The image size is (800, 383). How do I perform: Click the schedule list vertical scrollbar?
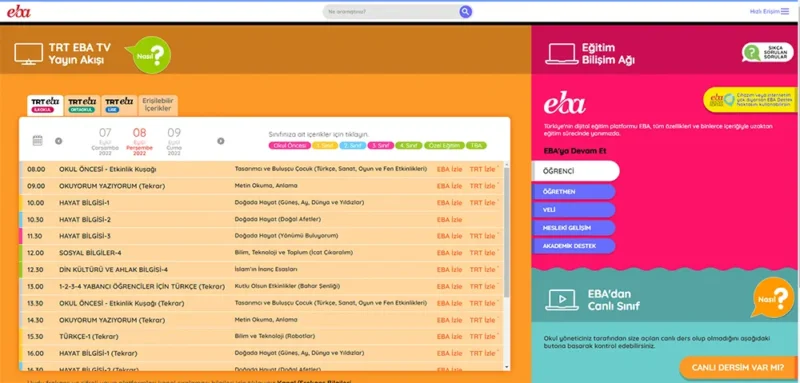click(x=507, y=232)
